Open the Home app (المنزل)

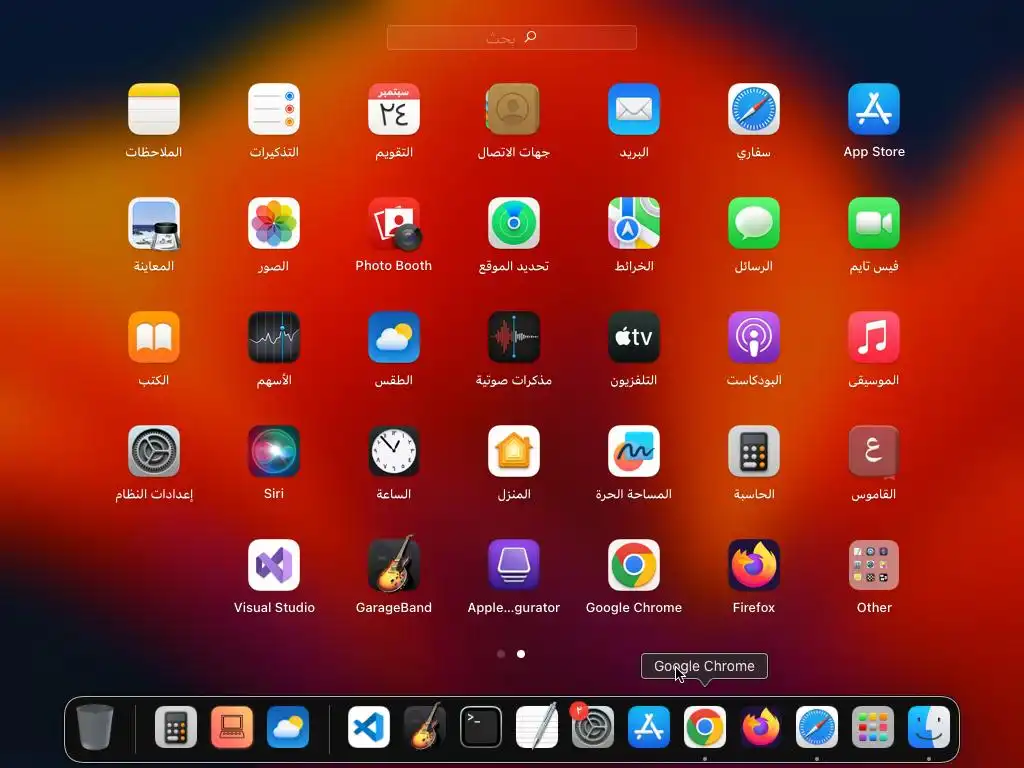tap(513, 451)
